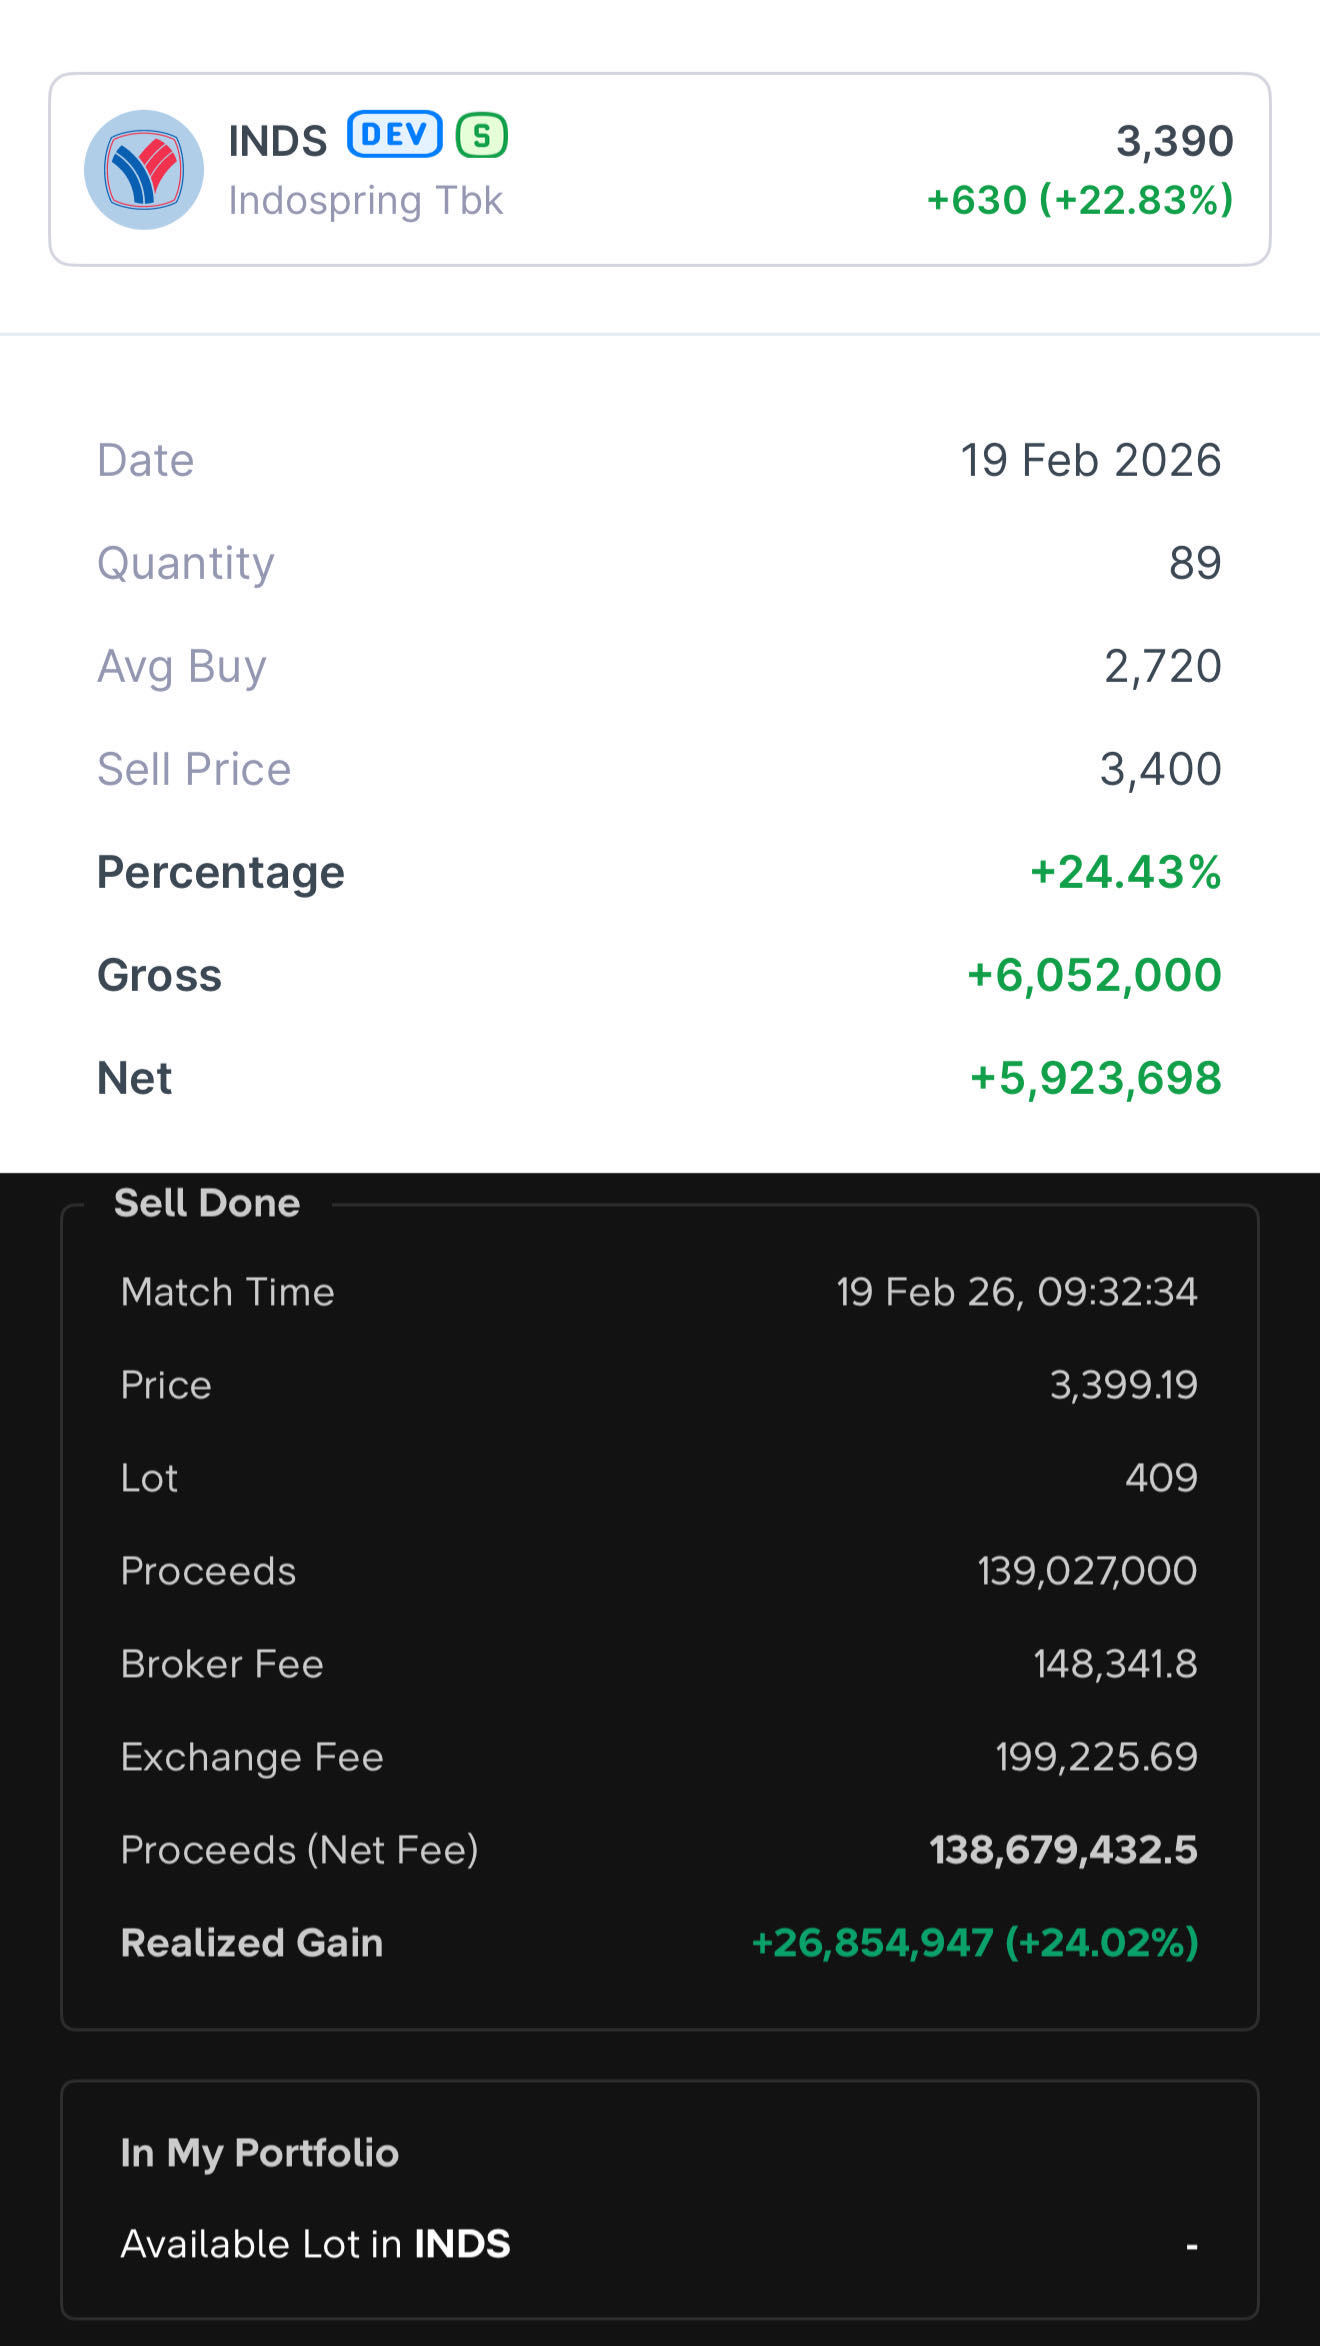Click the Gross +6,052,000 amount
This screenshot has height=2346, width=1320.
click(x=1094, y=976)
